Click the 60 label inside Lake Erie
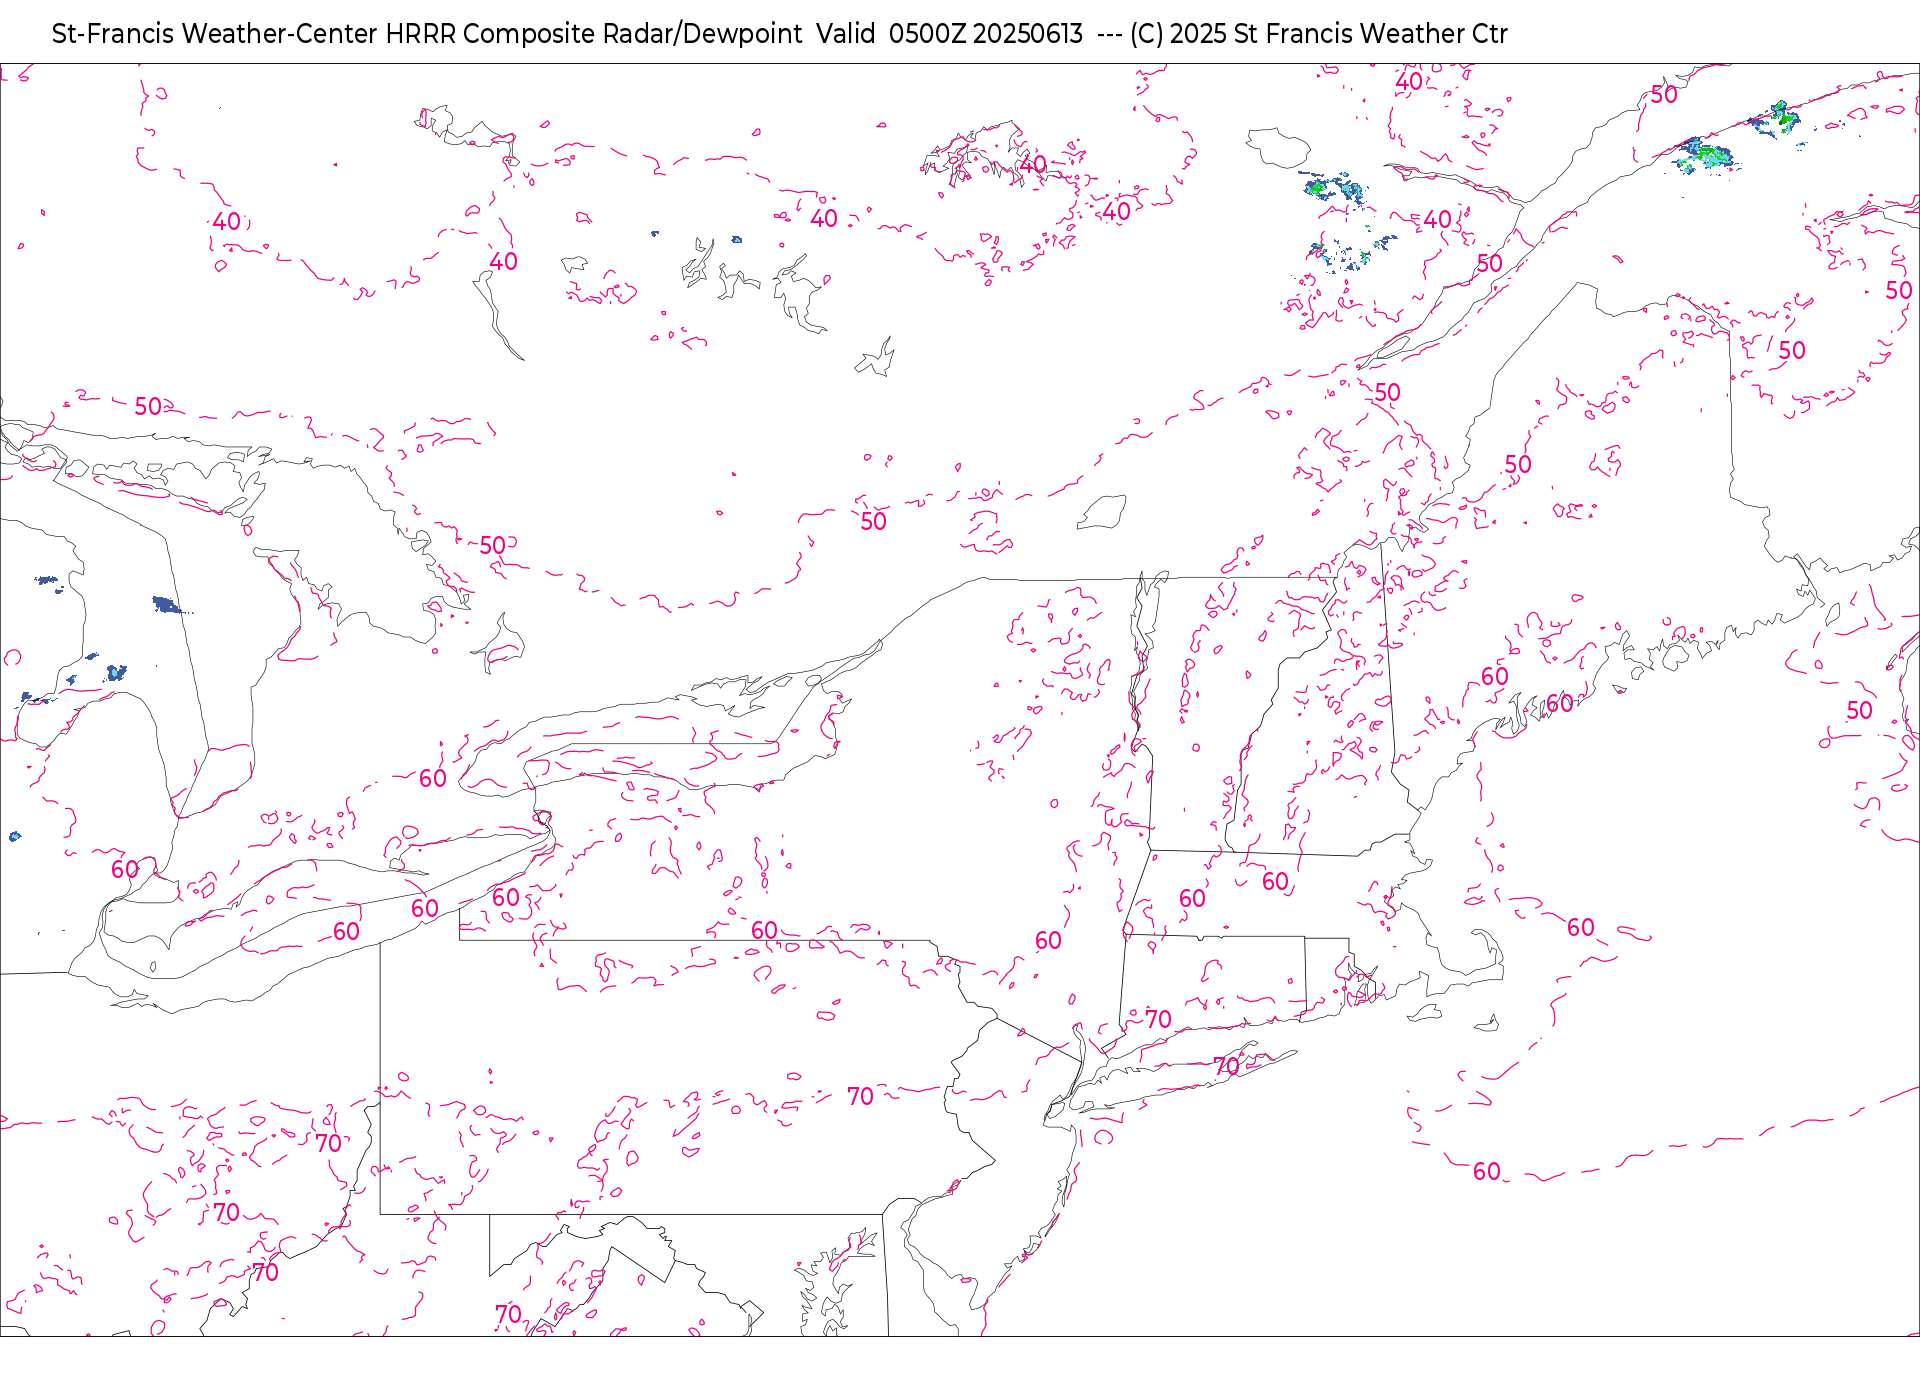This screenshot has width=1920, height=1400. pyautogui.click(x=347, y=931)
